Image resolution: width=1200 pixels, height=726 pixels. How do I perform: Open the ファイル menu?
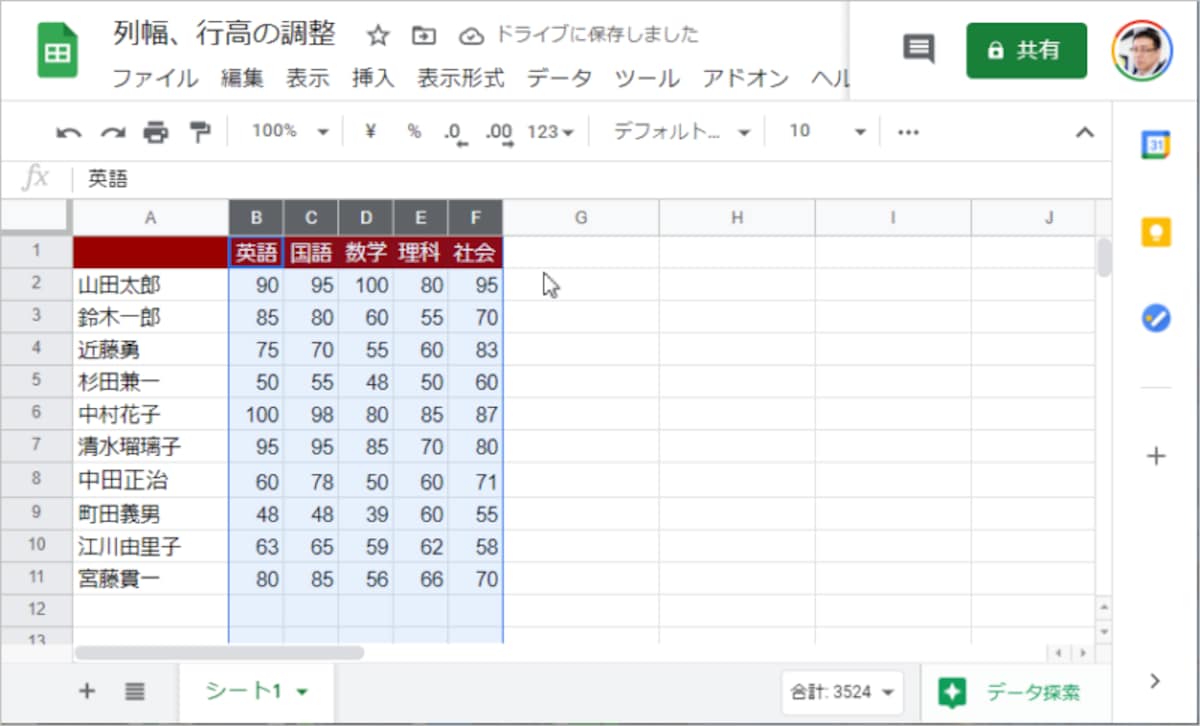[x=155, y=78]
